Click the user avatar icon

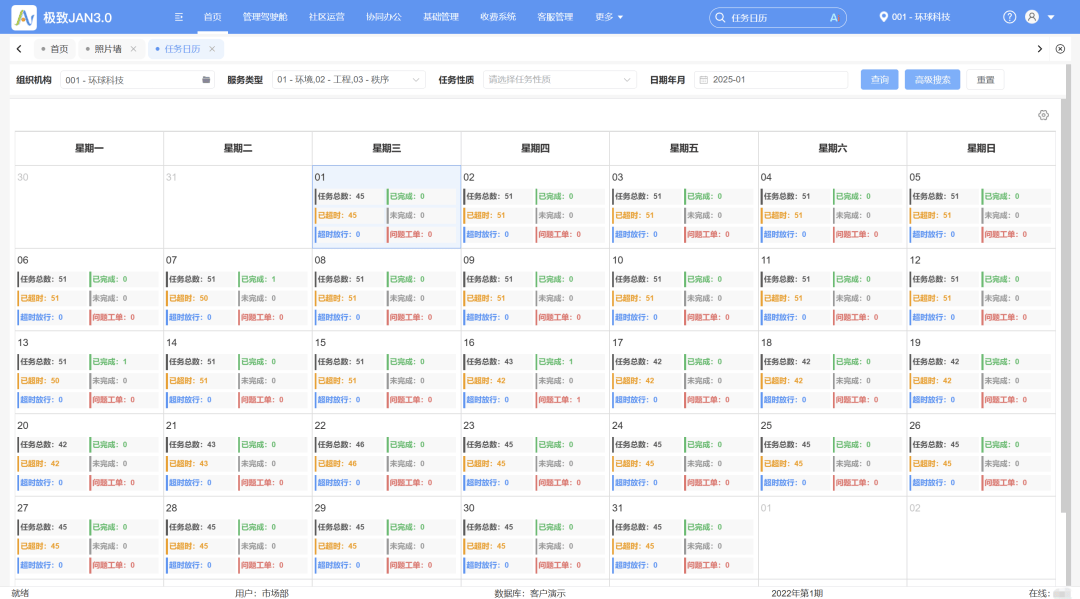pyautogui.click(x=1031, y=16)
